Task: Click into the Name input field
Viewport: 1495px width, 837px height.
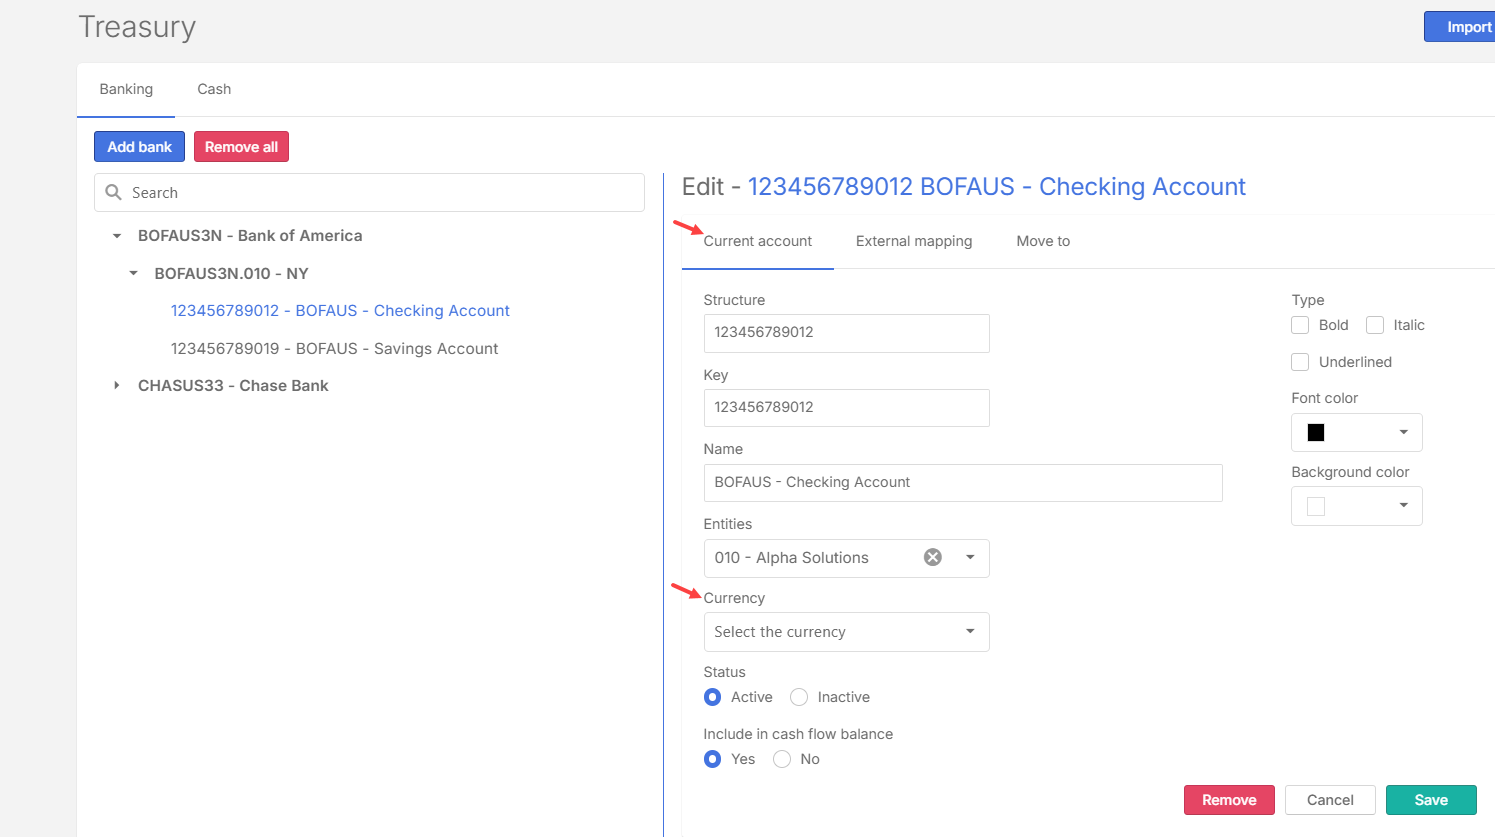Action: (962, 483)
